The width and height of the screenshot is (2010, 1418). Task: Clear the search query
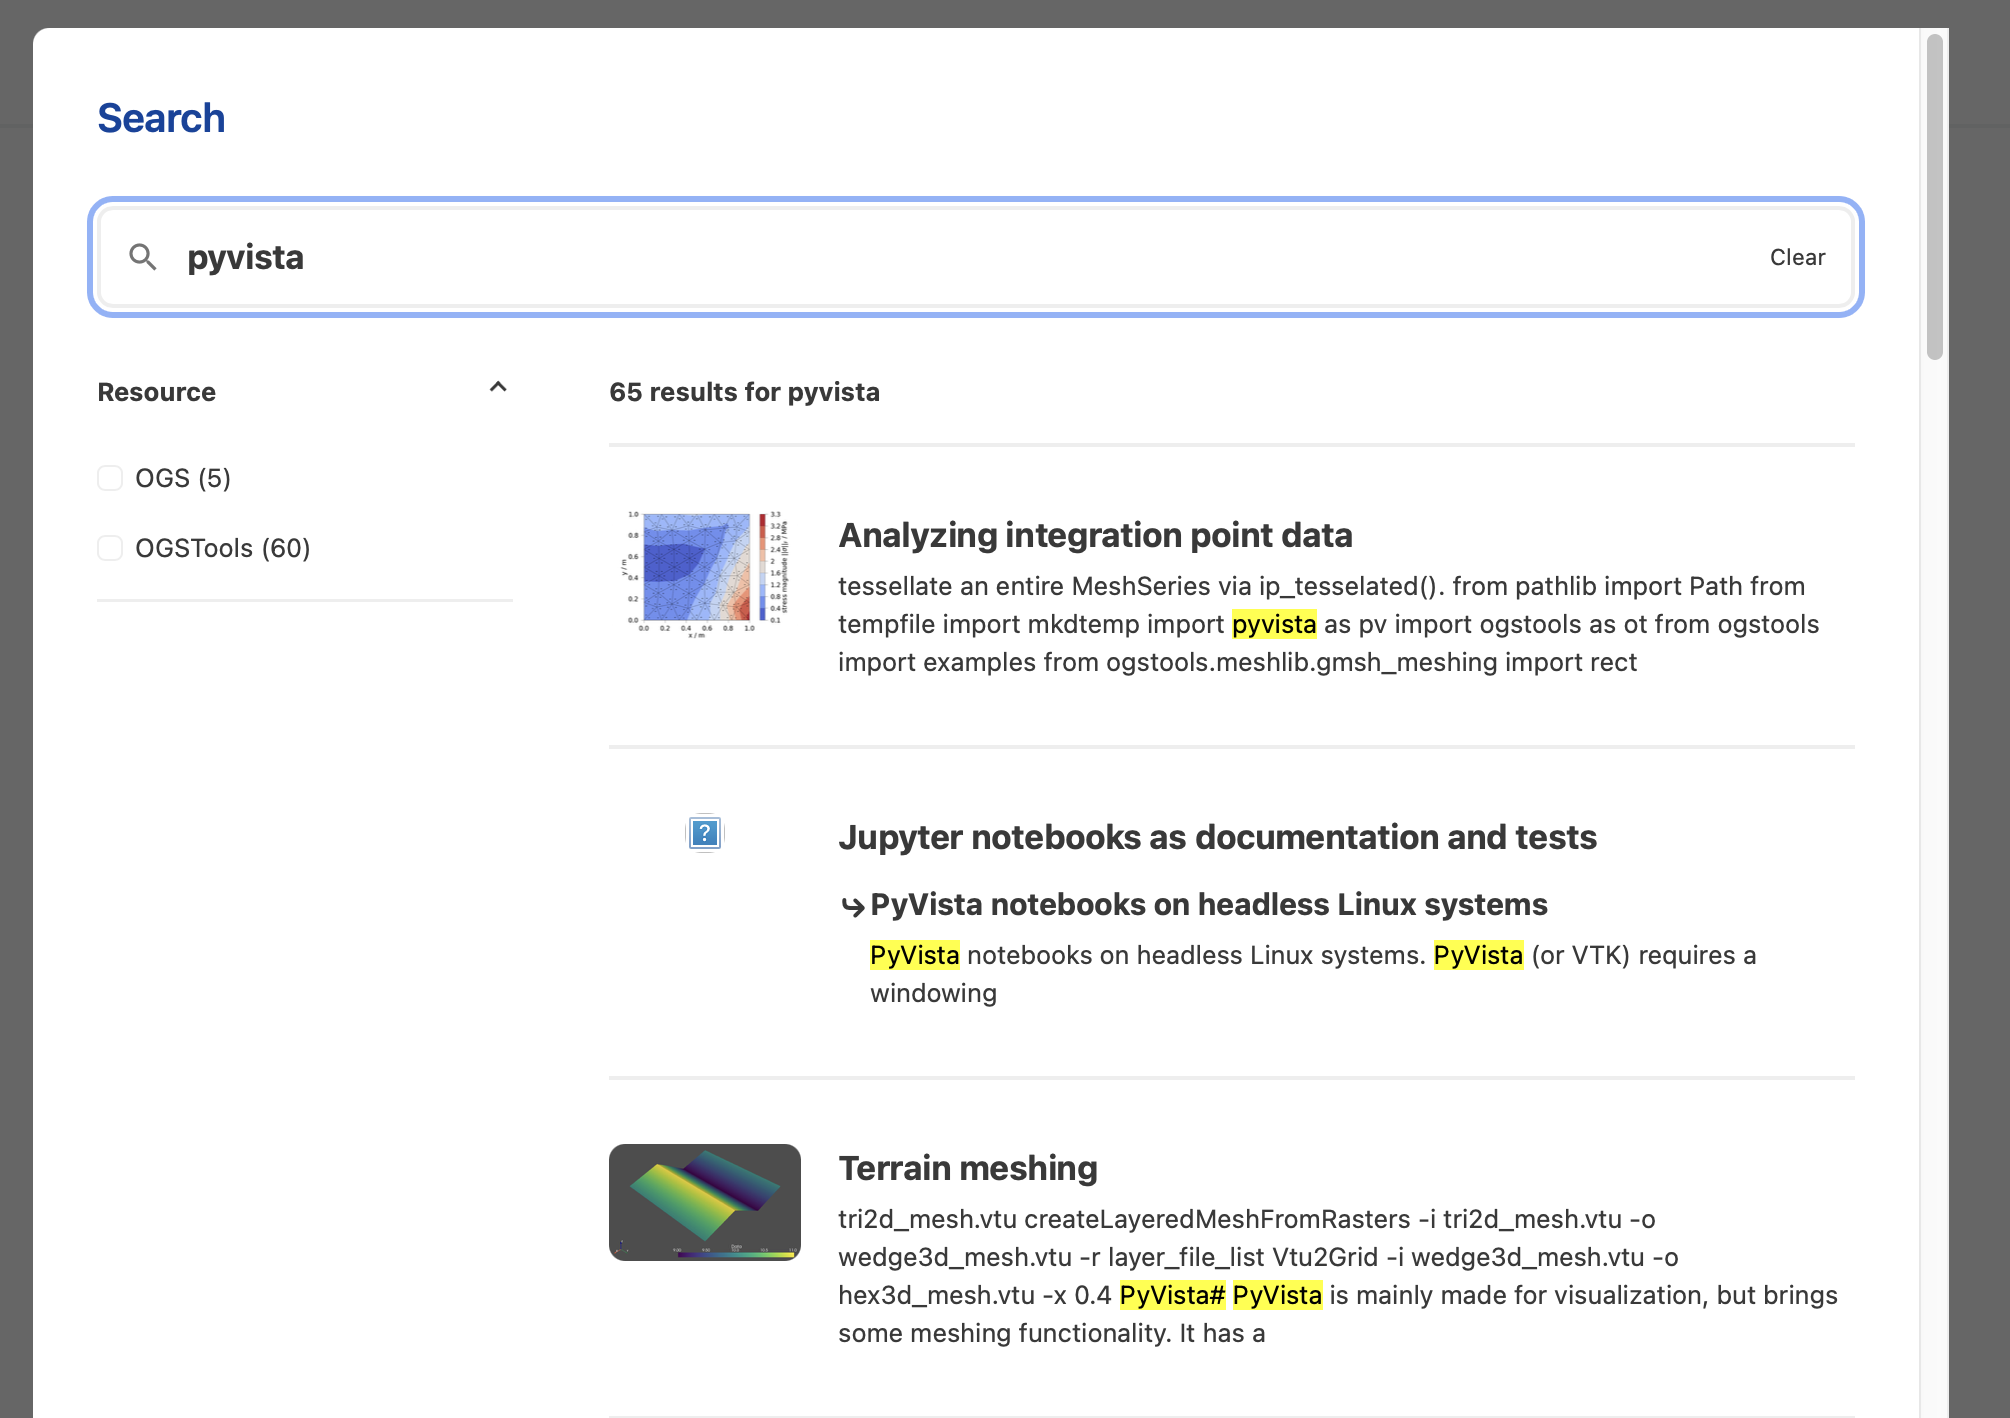pyautogui.click(x=1797, y=257)
